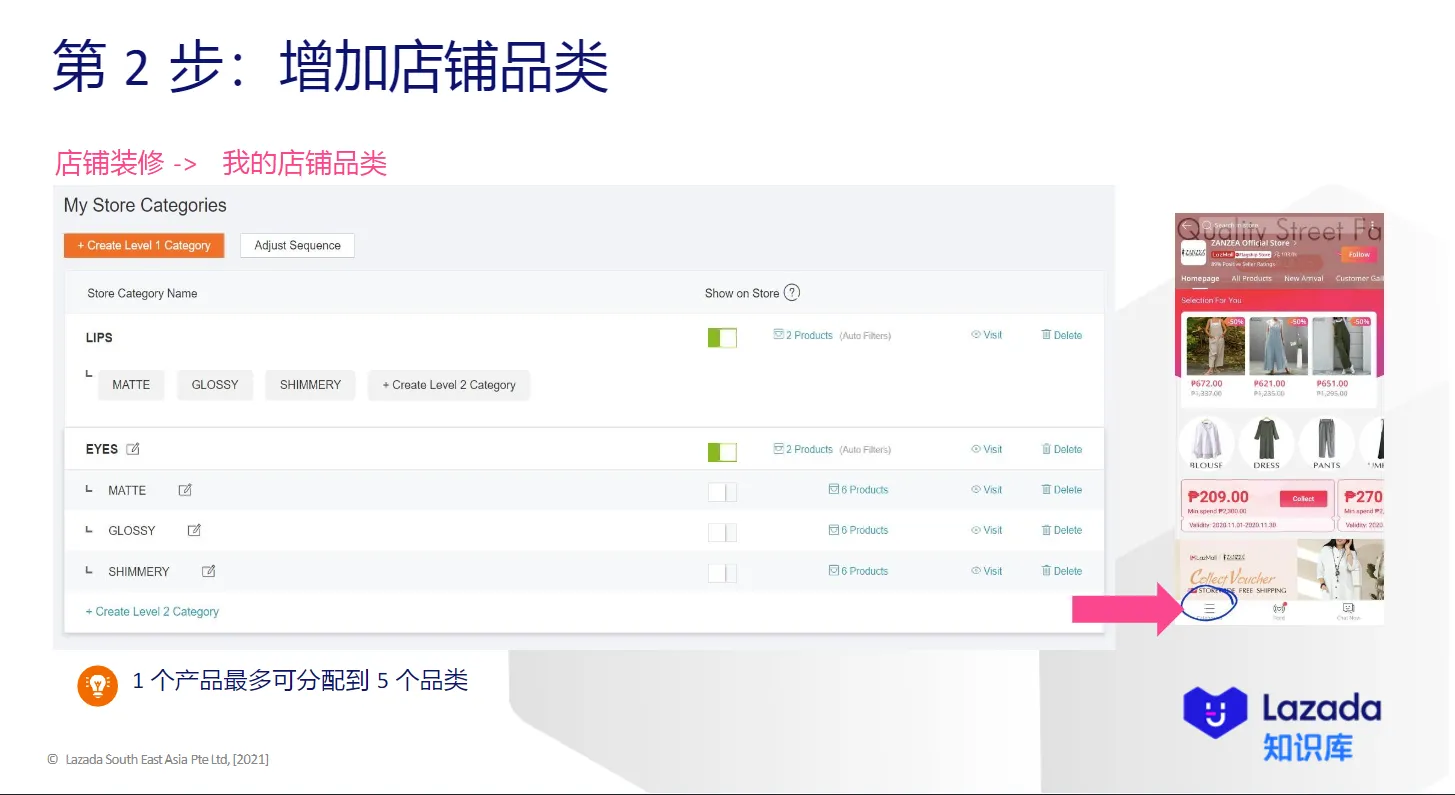1455x795 pixels.
Task: Enable Show on Store for the MATTE subcategory
Action: click(x=722, y=491)
